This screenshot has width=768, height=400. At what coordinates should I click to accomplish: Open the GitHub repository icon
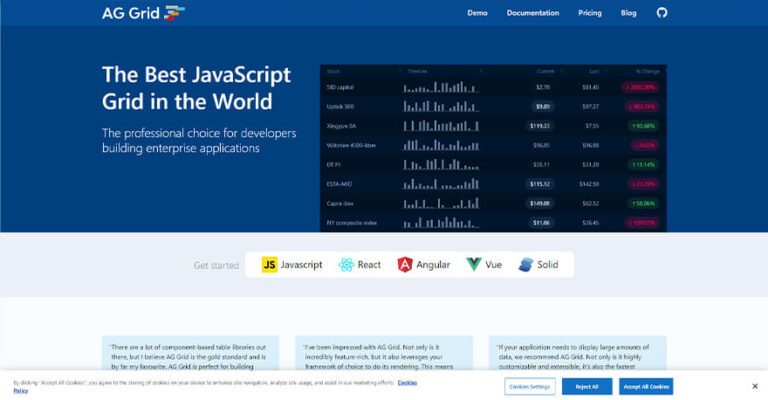tap(661, 13)
